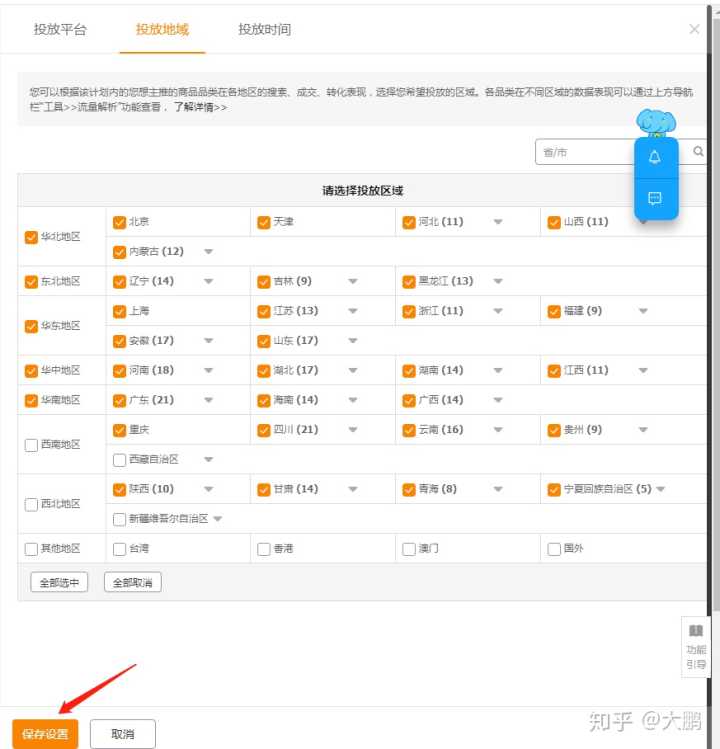Click the blue elephant mascot icon
The width and height of the screenshot is (720, 749).
click(x=656, y=123)
